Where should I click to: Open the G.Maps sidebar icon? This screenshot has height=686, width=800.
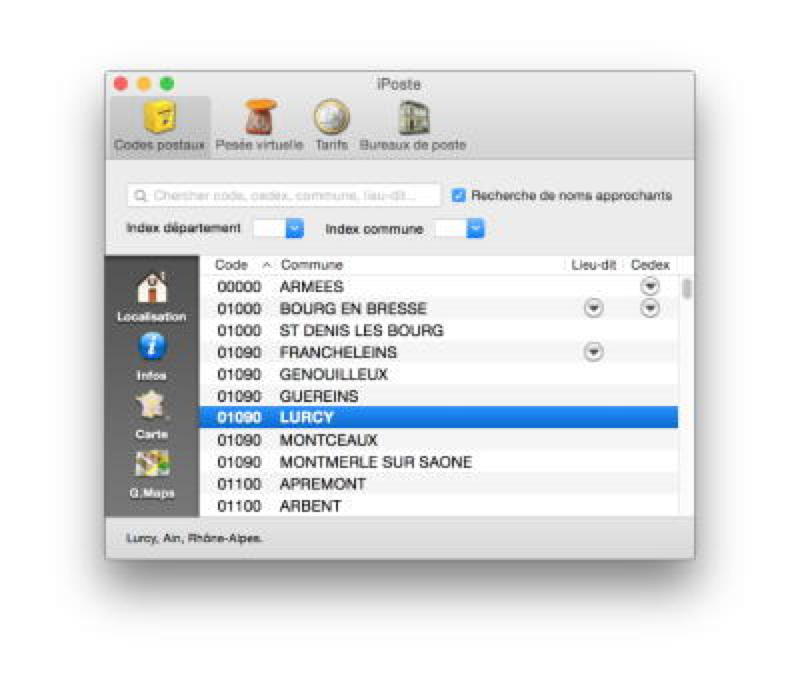[x=152, y=465]
